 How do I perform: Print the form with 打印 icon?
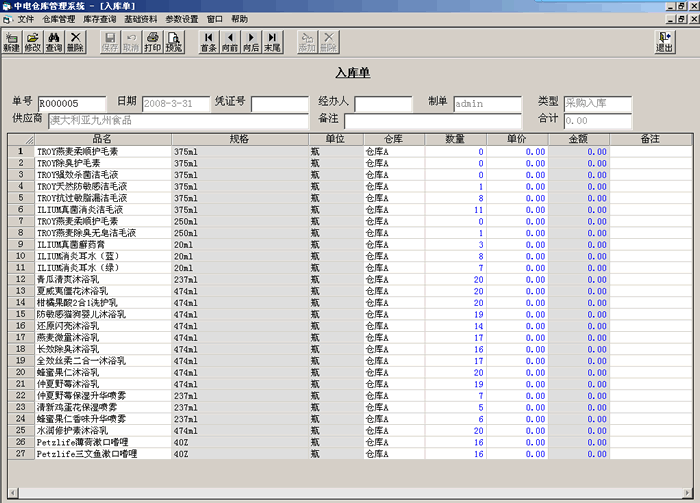tap(153, 42)
